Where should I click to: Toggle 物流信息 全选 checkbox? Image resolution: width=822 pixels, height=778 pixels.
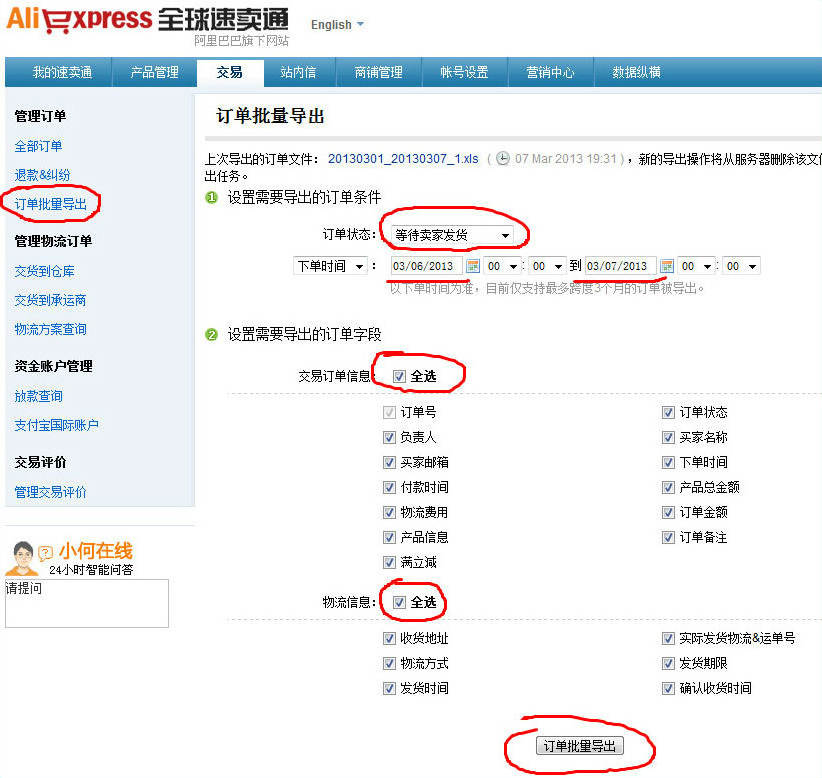(400, 602)
